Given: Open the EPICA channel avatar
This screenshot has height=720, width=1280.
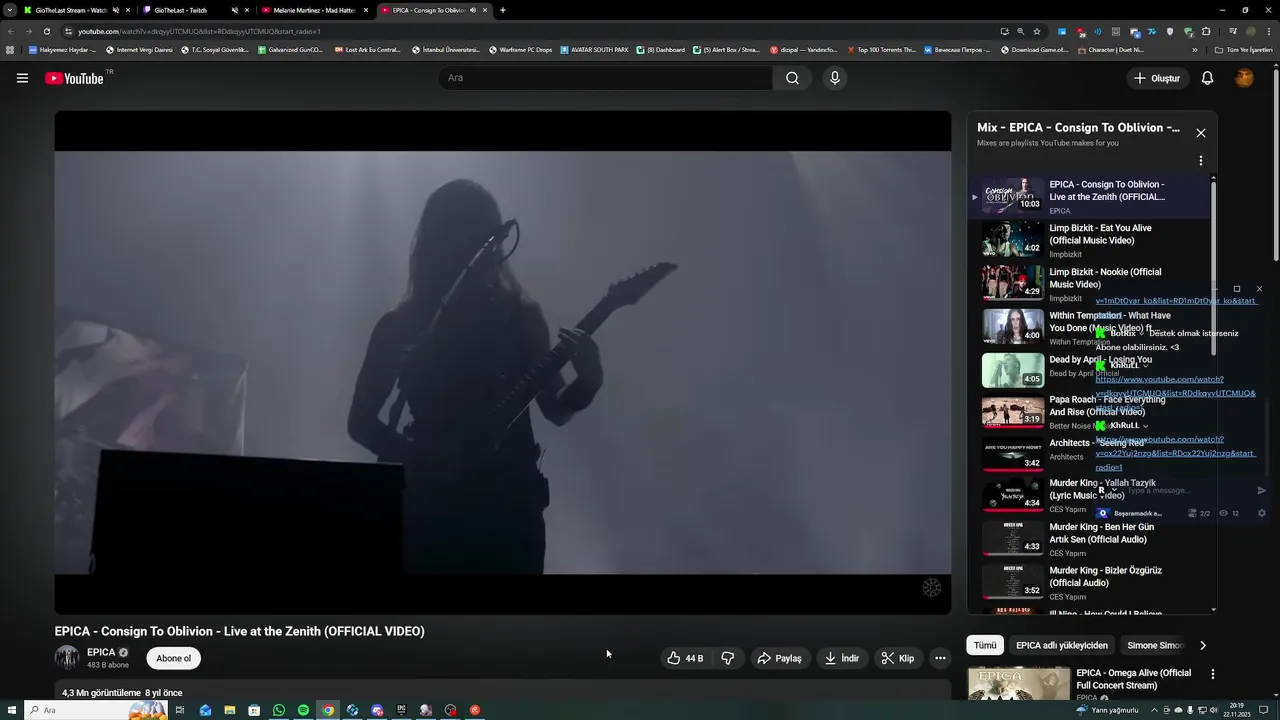Looking at the screenshot, I should (67, 658).
